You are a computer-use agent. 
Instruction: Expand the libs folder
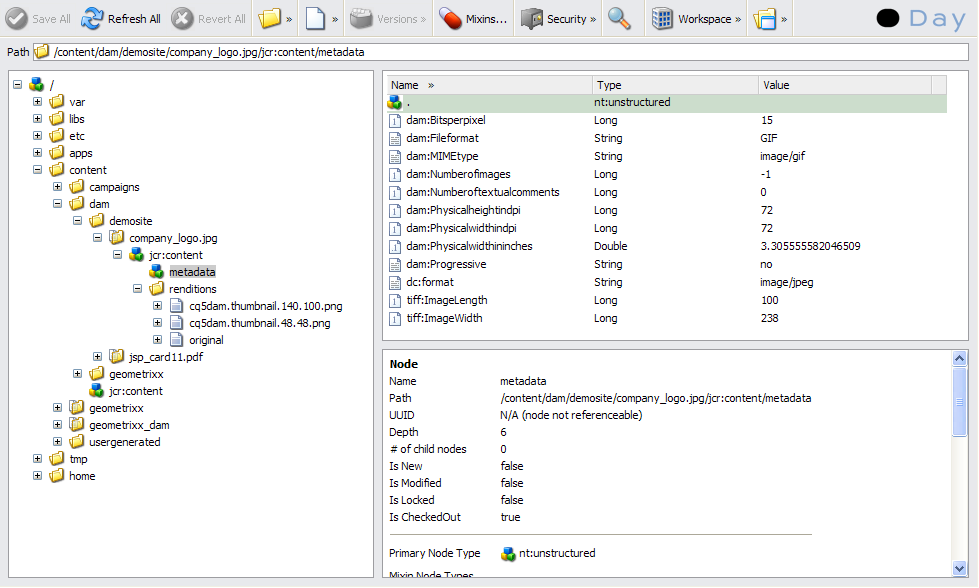(37, 118)
